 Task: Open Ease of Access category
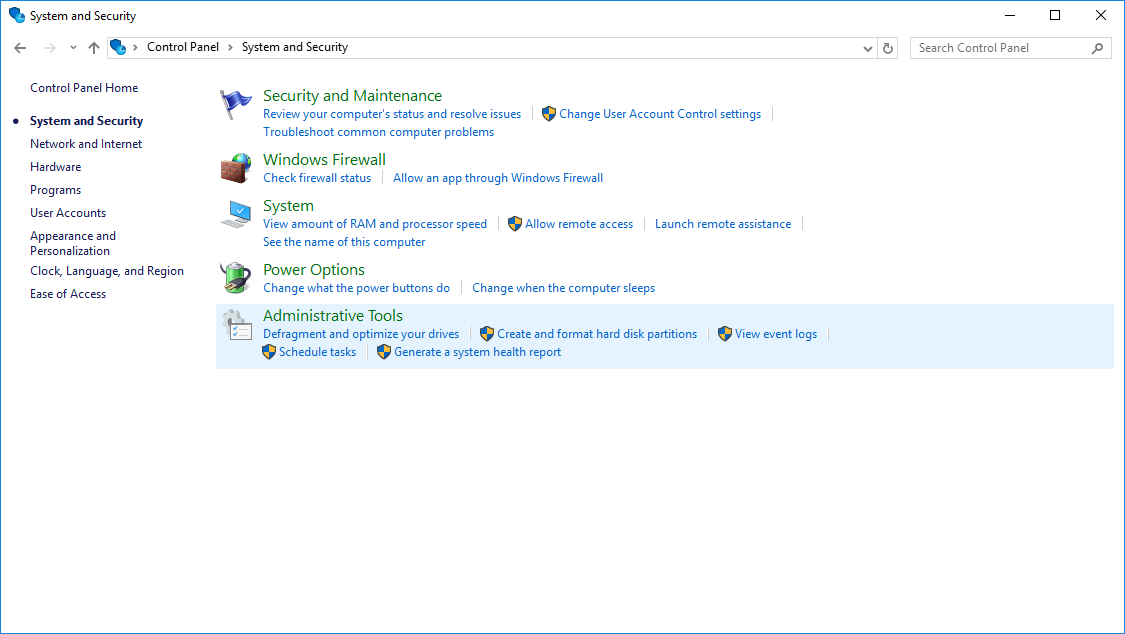coord(68,293)
